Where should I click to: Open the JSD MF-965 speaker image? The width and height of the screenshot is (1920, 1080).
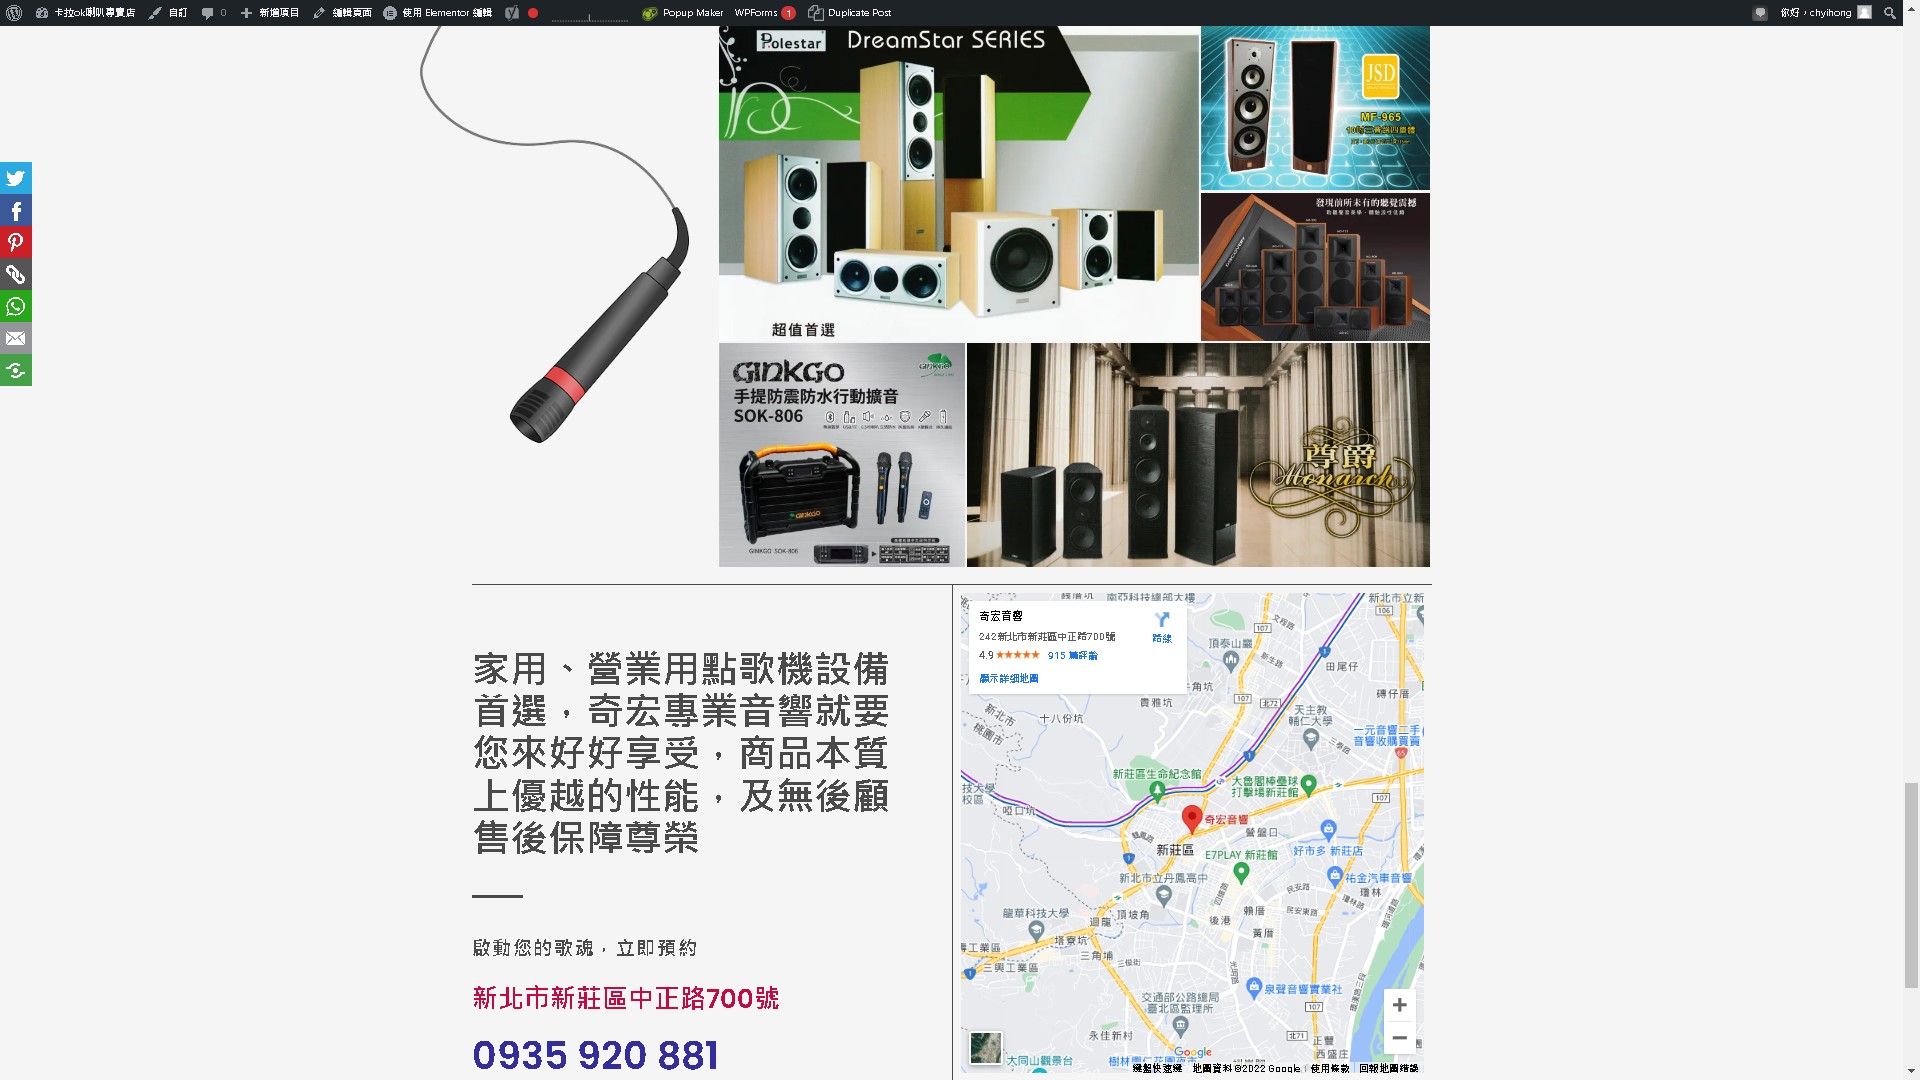pos(1315,108)
